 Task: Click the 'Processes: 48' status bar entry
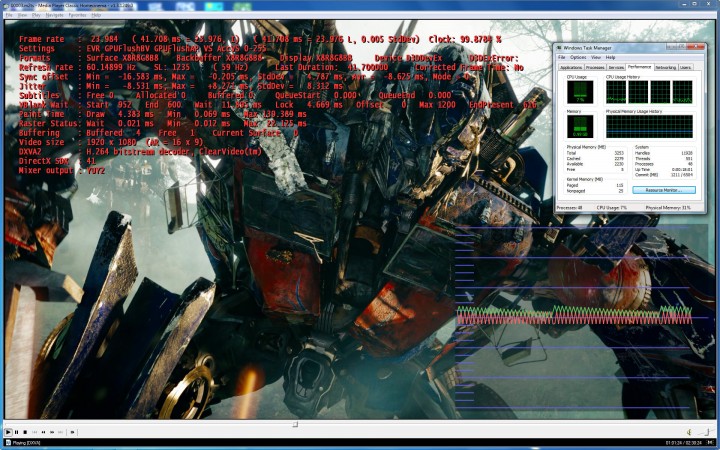569,208
